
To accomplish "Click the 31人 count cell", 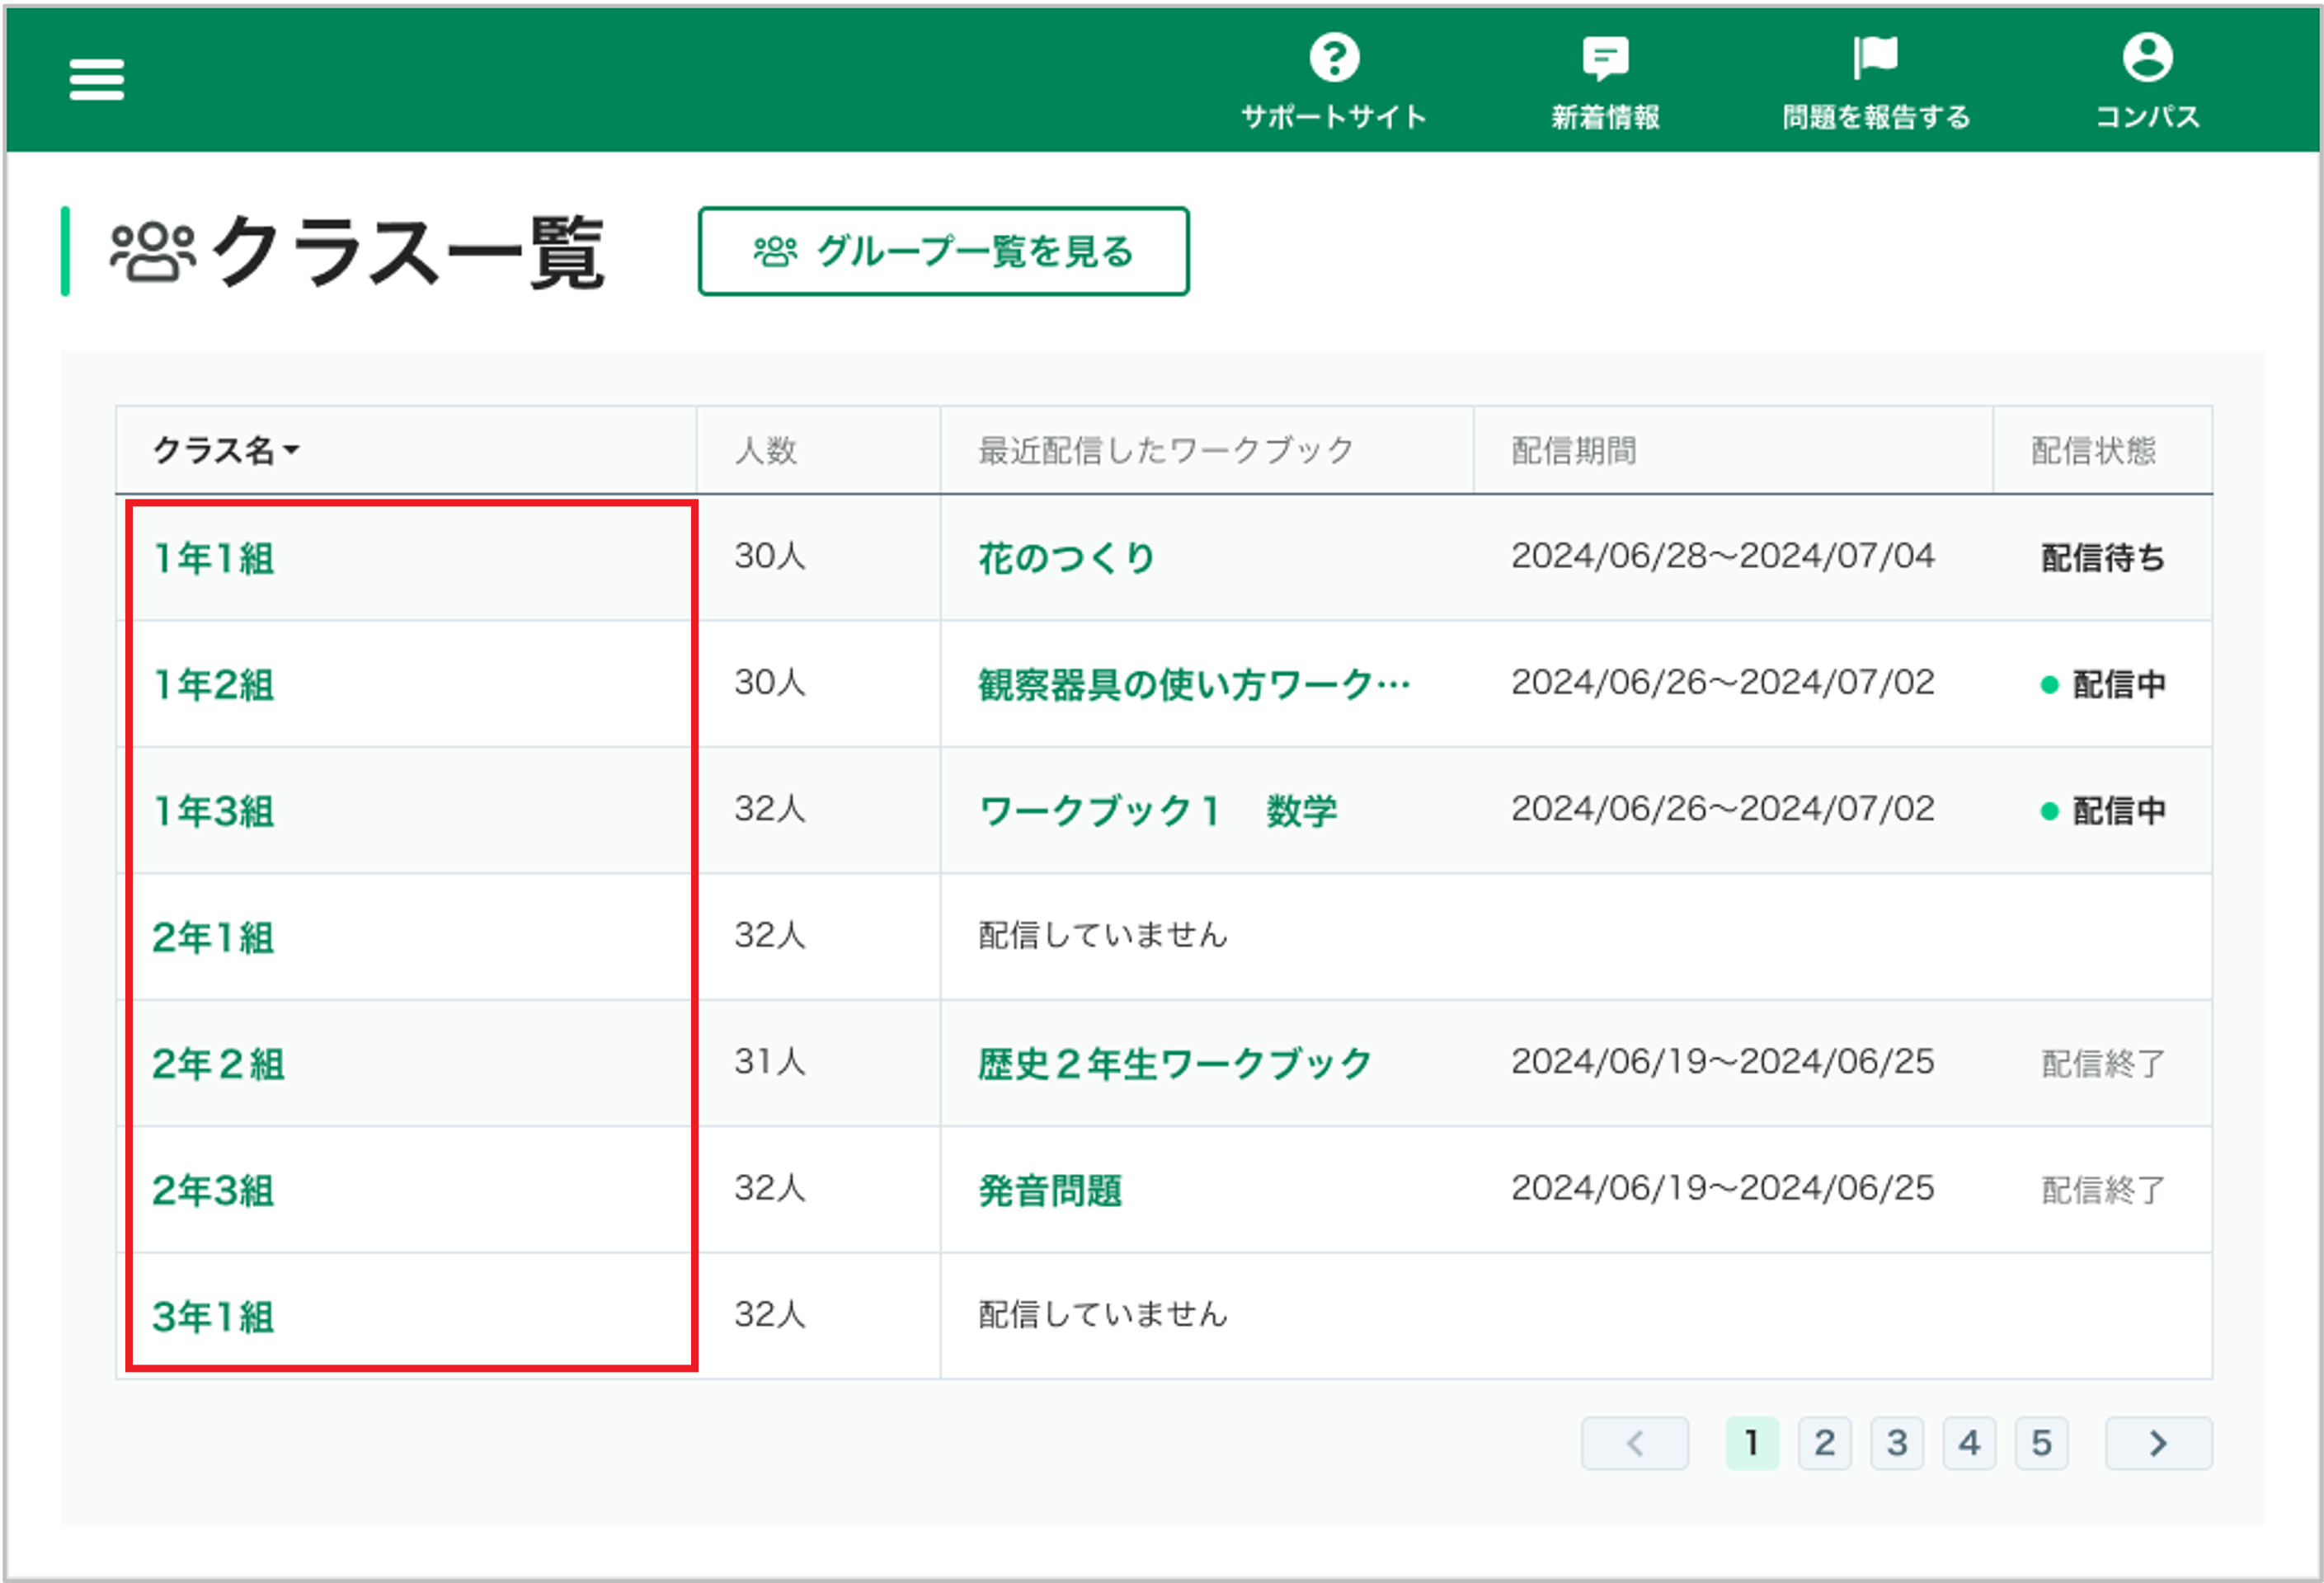I will click(769, 1061).
